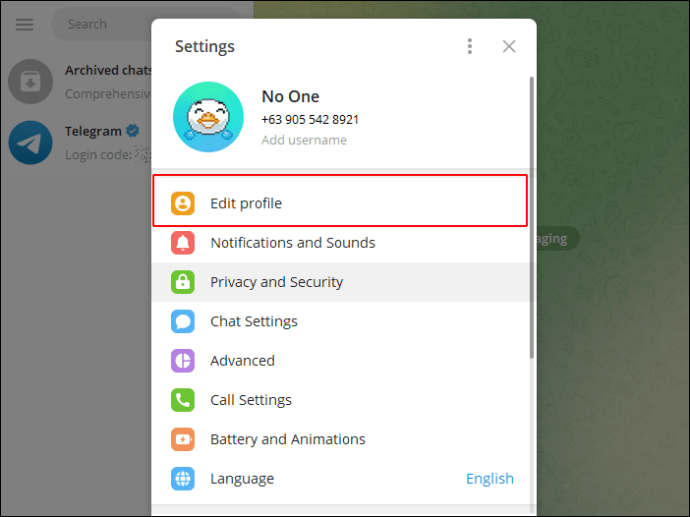Click the orange Battery and Animations icon
The image size is (690, 517).
[182, 439]
